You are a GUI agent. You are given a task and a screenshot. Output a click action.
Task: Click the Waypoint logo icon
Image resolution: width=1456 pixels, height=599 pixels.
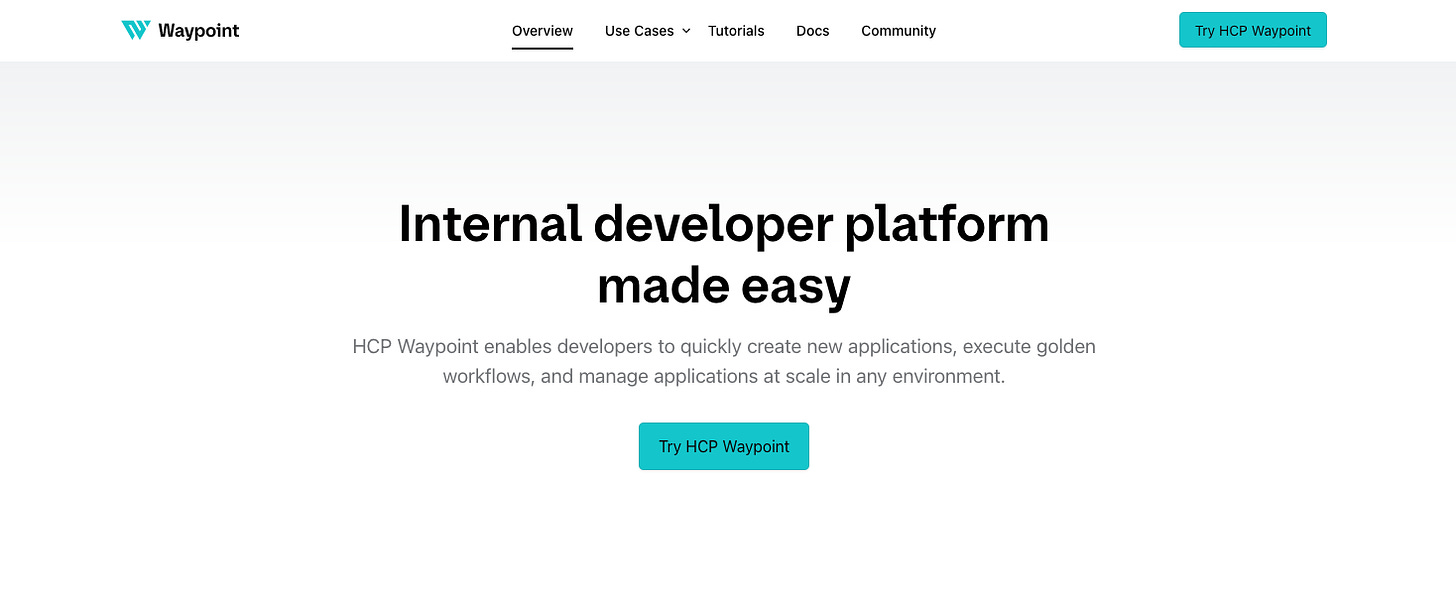tap(135, 30)
